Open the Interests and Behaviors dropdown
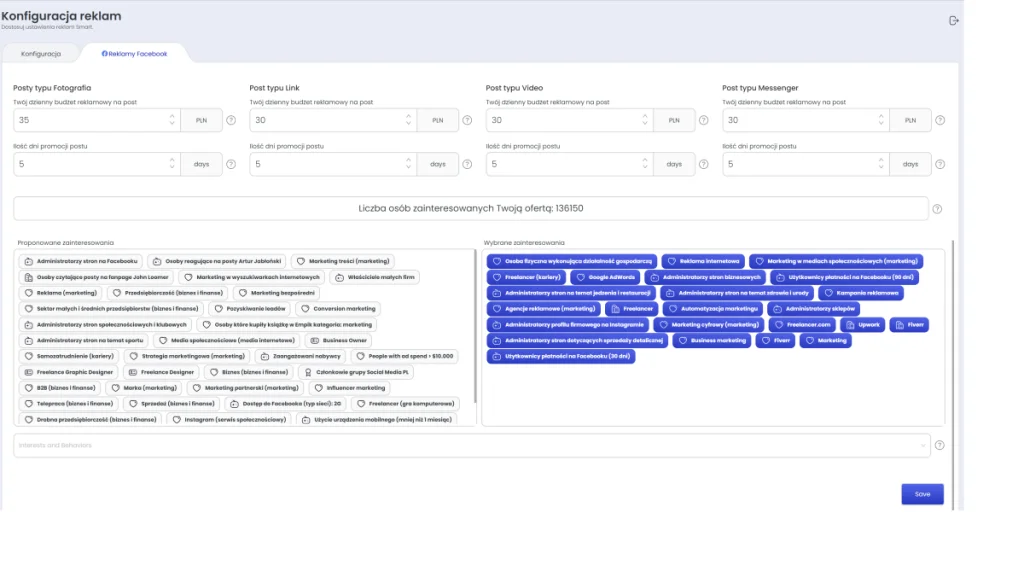Screen dimensions: 1024x588 point(471,445)
